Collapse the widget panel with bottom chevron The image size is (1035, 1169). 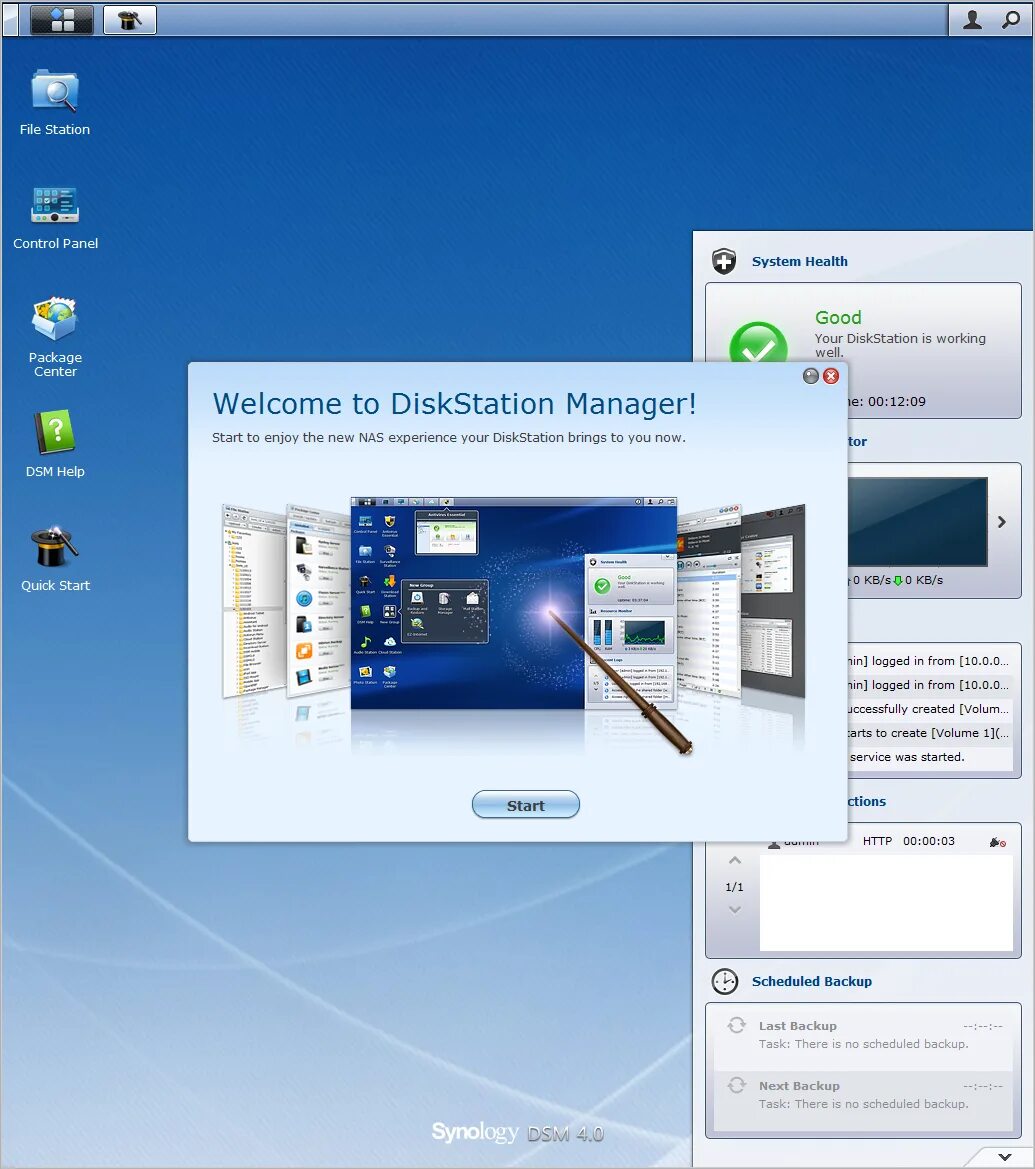click(x=1004, y=1157)
